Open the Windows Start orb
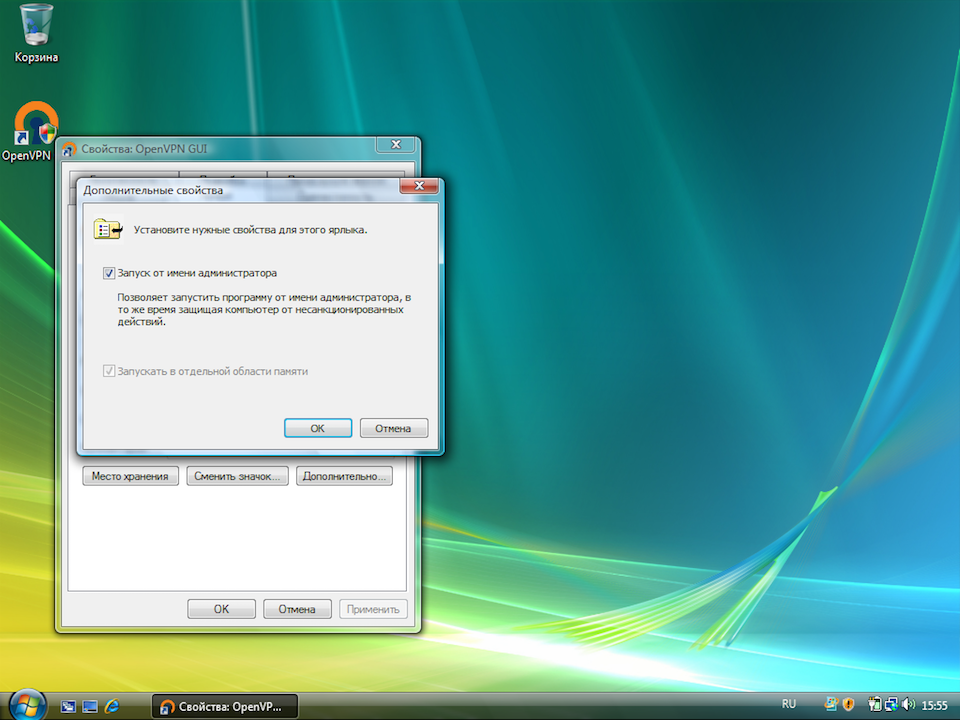 (x=27, y=705)
